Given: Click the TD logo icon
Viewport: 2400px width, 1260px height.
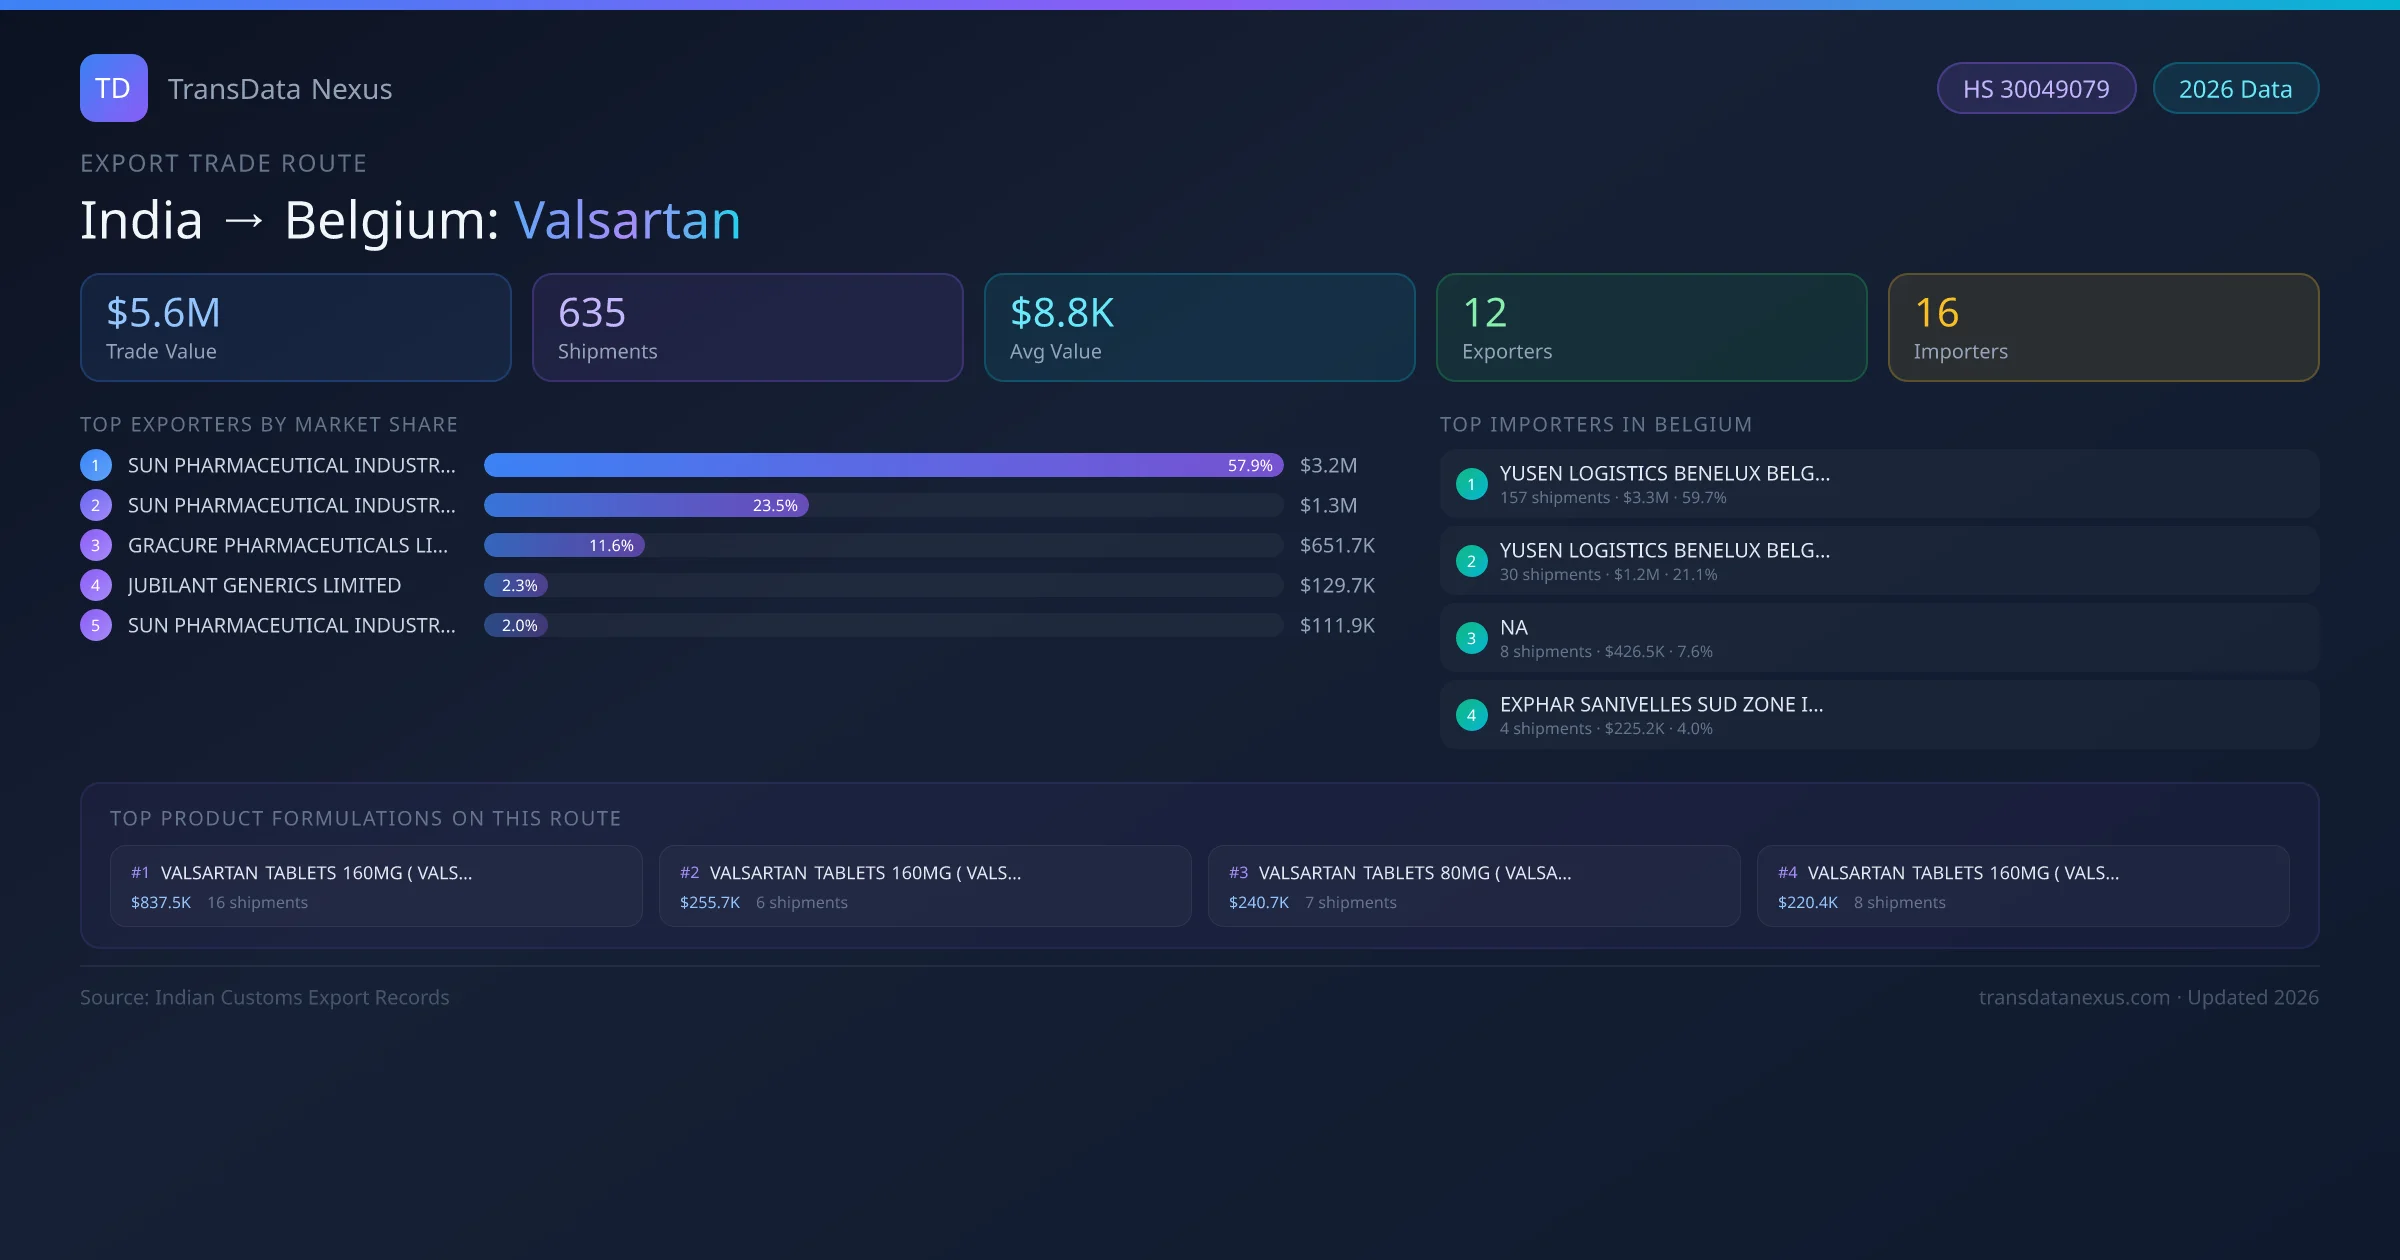Looking at the screenshot, I should [x=113, y=88].
